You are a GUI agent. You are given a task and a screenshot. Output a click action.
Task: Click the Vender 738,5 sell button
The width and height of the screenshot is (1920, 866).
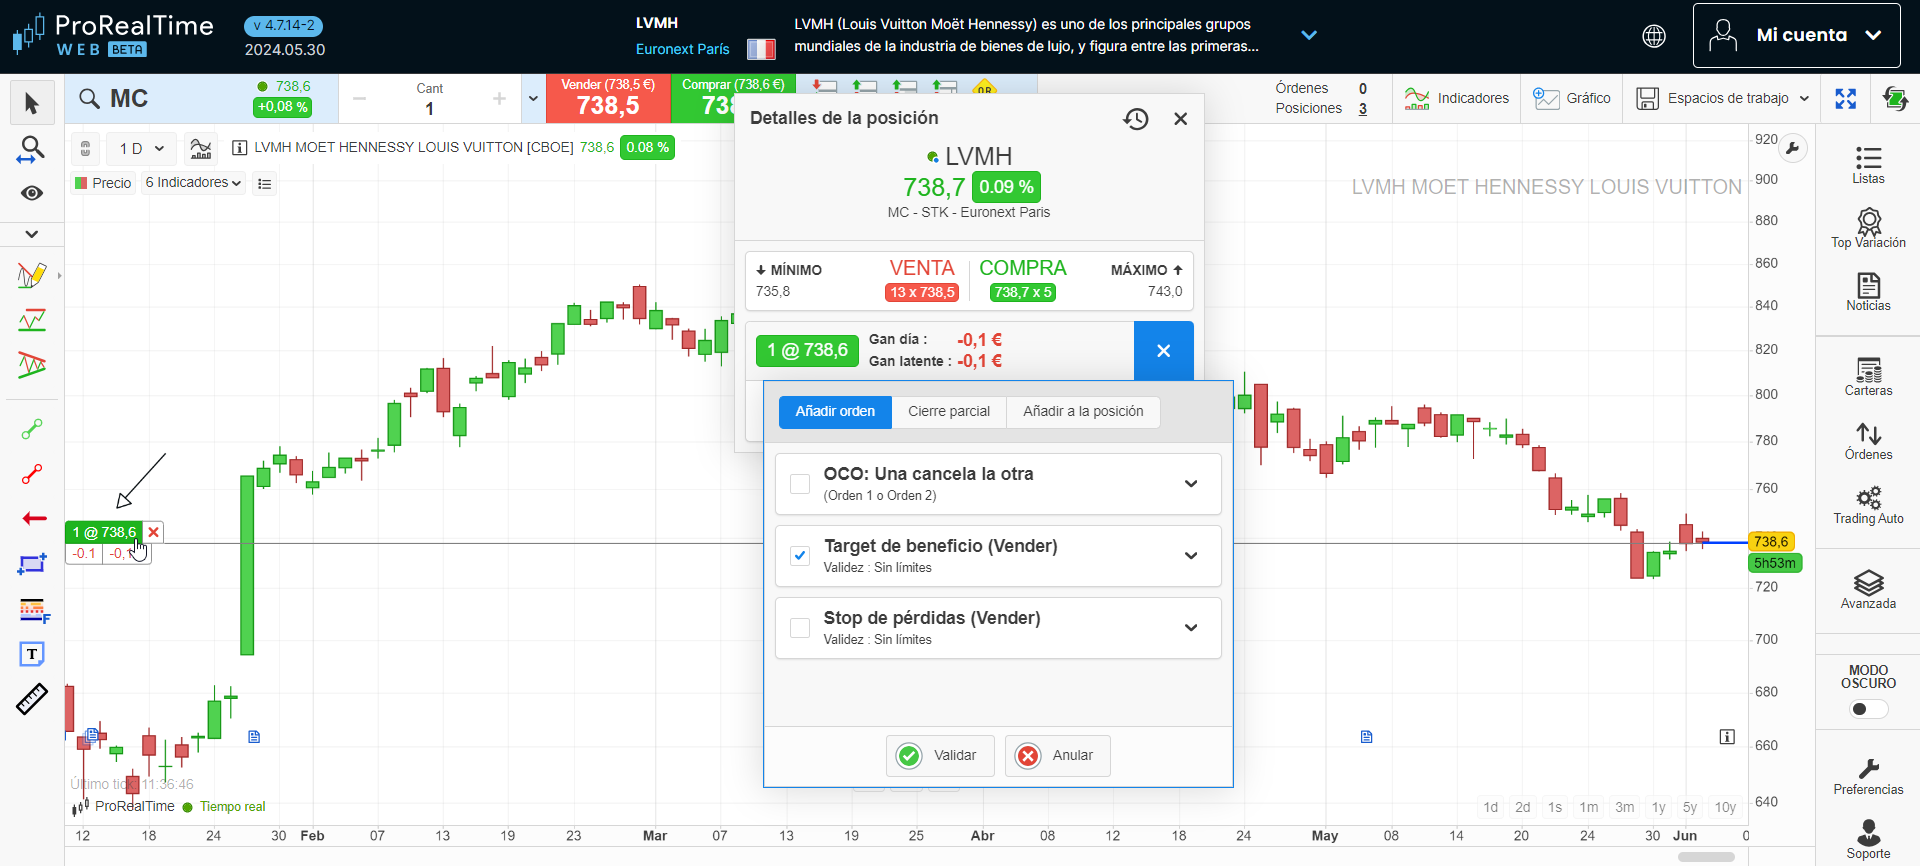pos(608,98)
